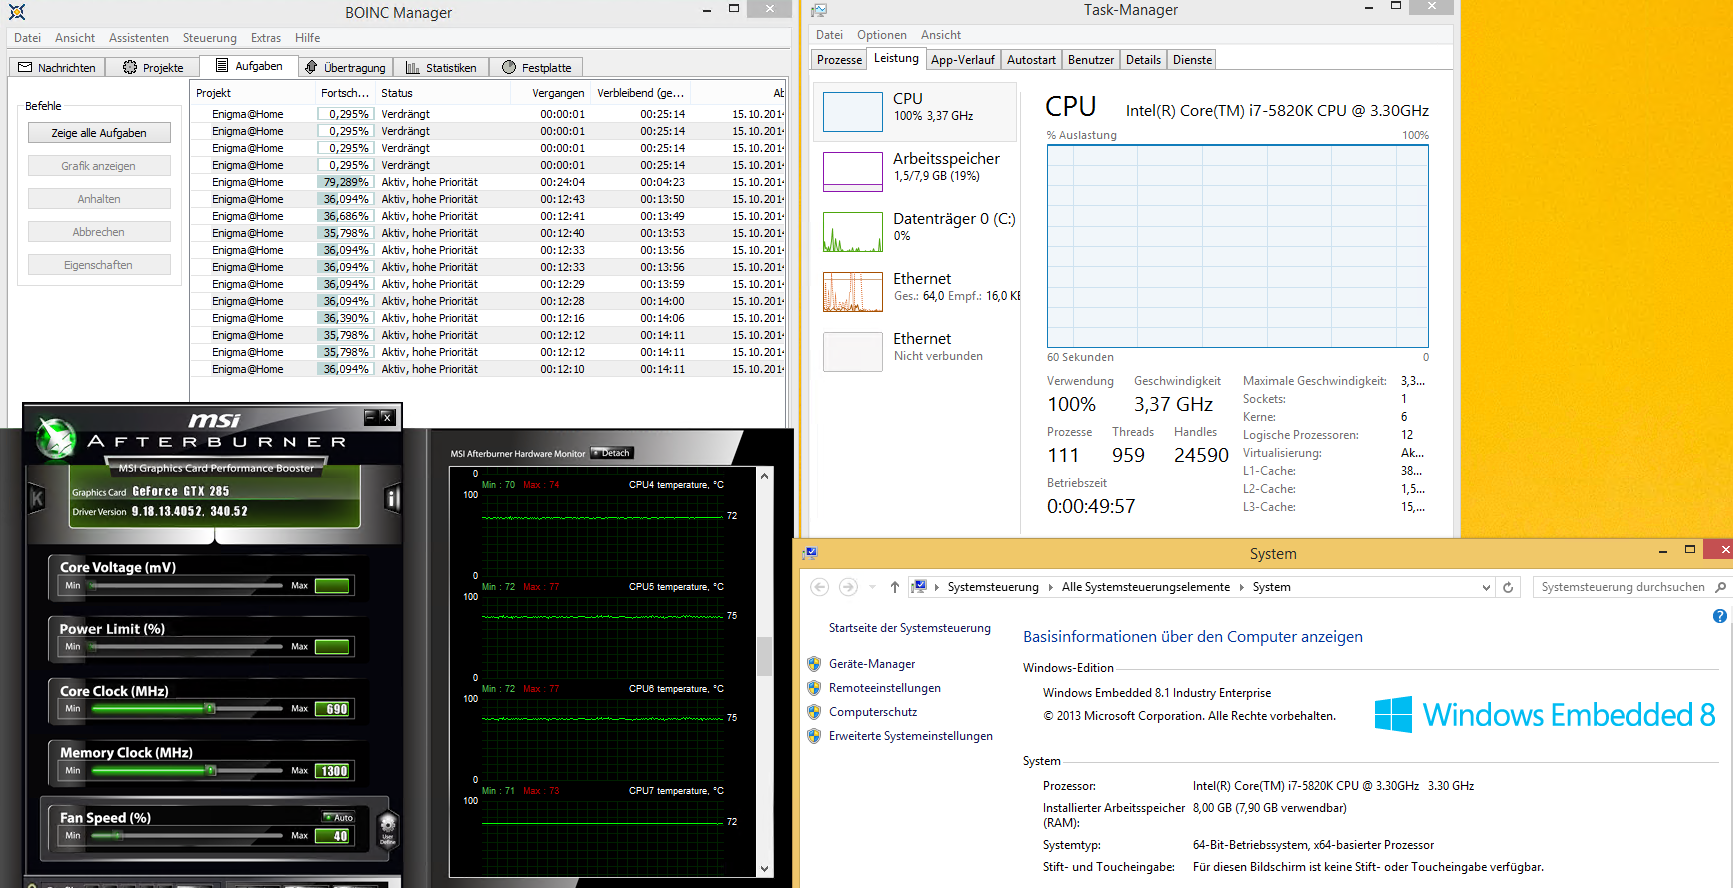Click the MSI Afterburner dragon logo
This screenshot has height=888, width=1733.
pyautogui.click(x=56, y=438)
